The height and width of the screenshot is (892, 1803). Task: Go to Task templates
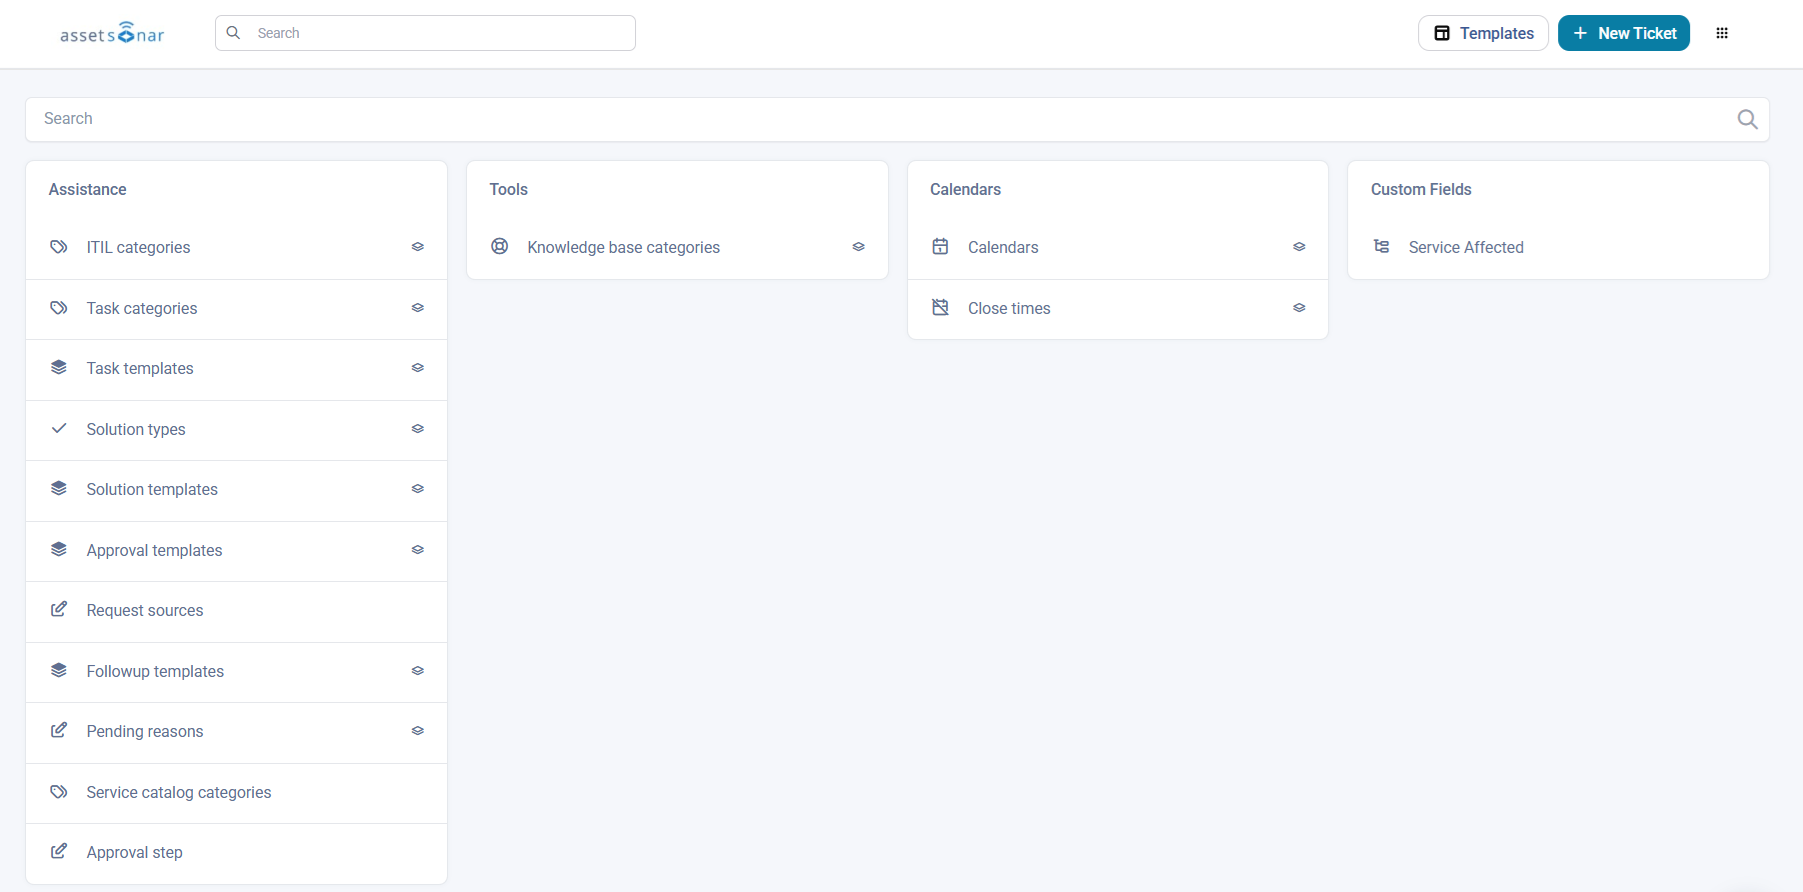140,369
